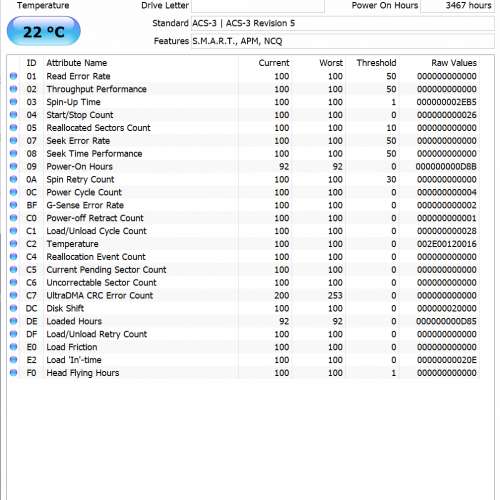The image size is (500, 500).
Task: Click the Threshold column header
Action: 376,63
